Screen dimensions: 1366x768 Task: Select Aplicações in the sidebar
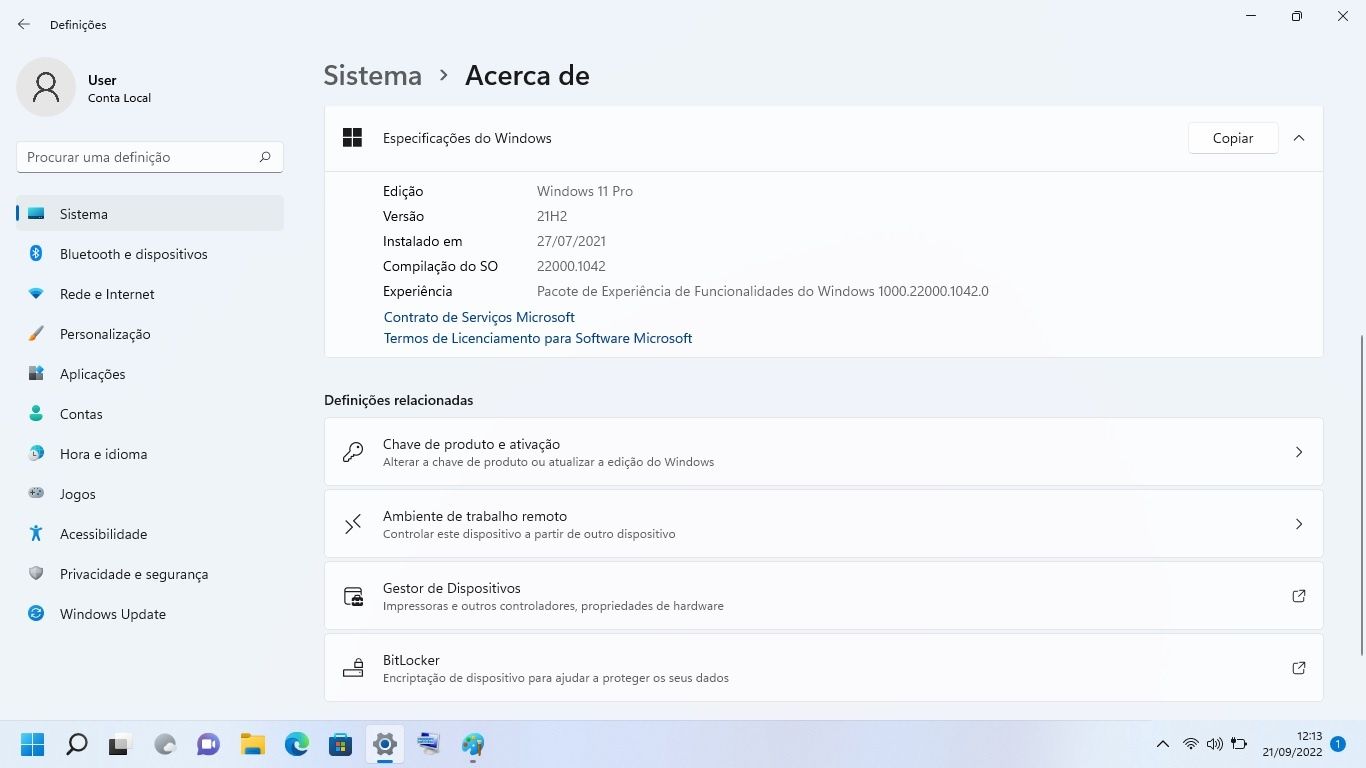tap(150, 374)
